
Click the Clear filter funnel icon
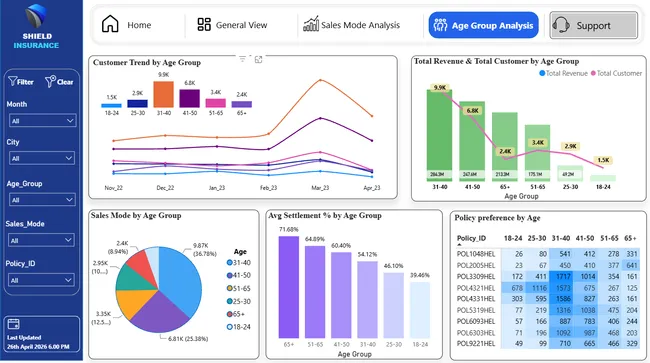[50, 81]
